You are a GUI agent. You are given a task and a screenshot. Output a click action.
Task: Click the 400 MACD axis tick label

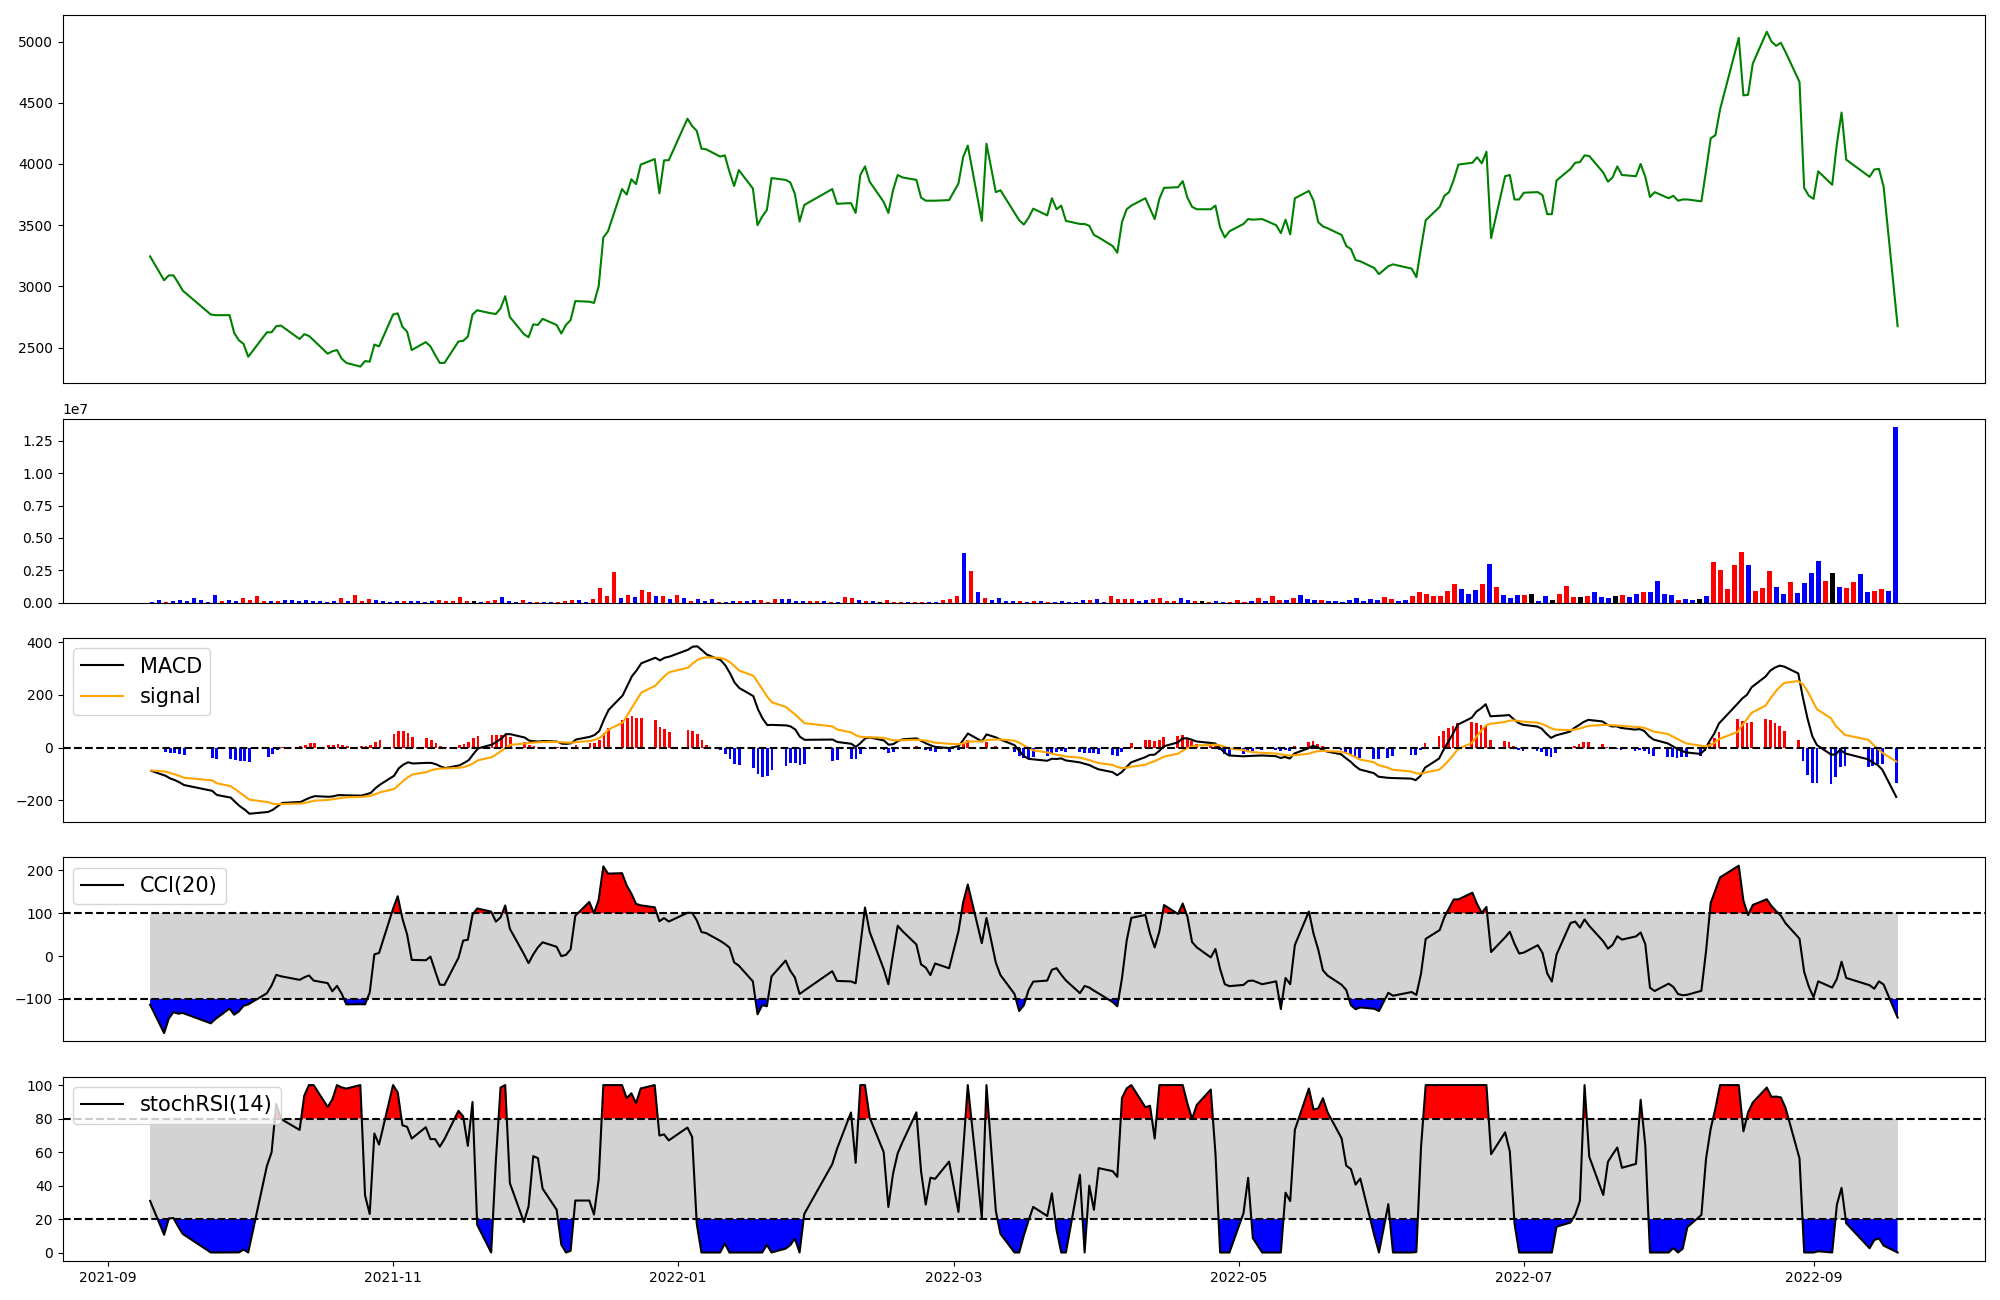tap(40, 643)
